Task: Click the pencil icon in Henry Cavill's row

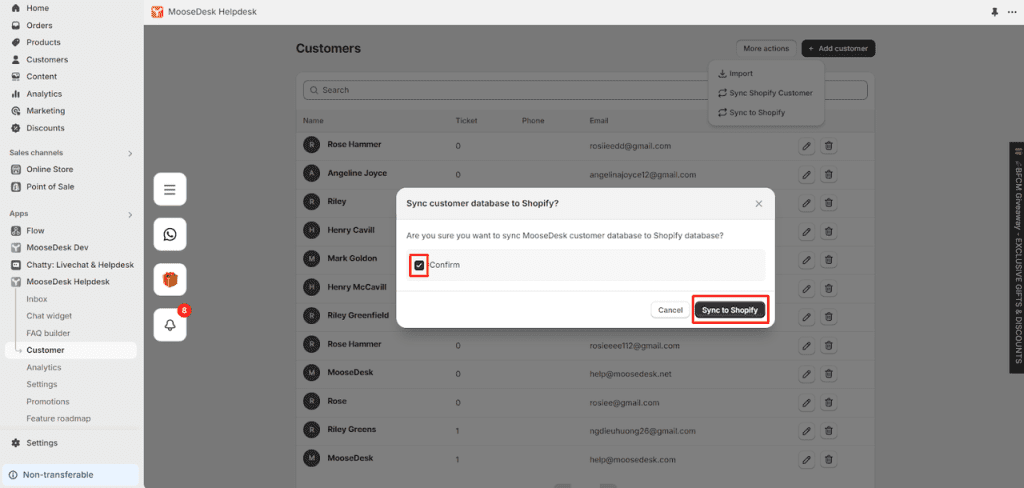Action: click(x=807, y=231)
